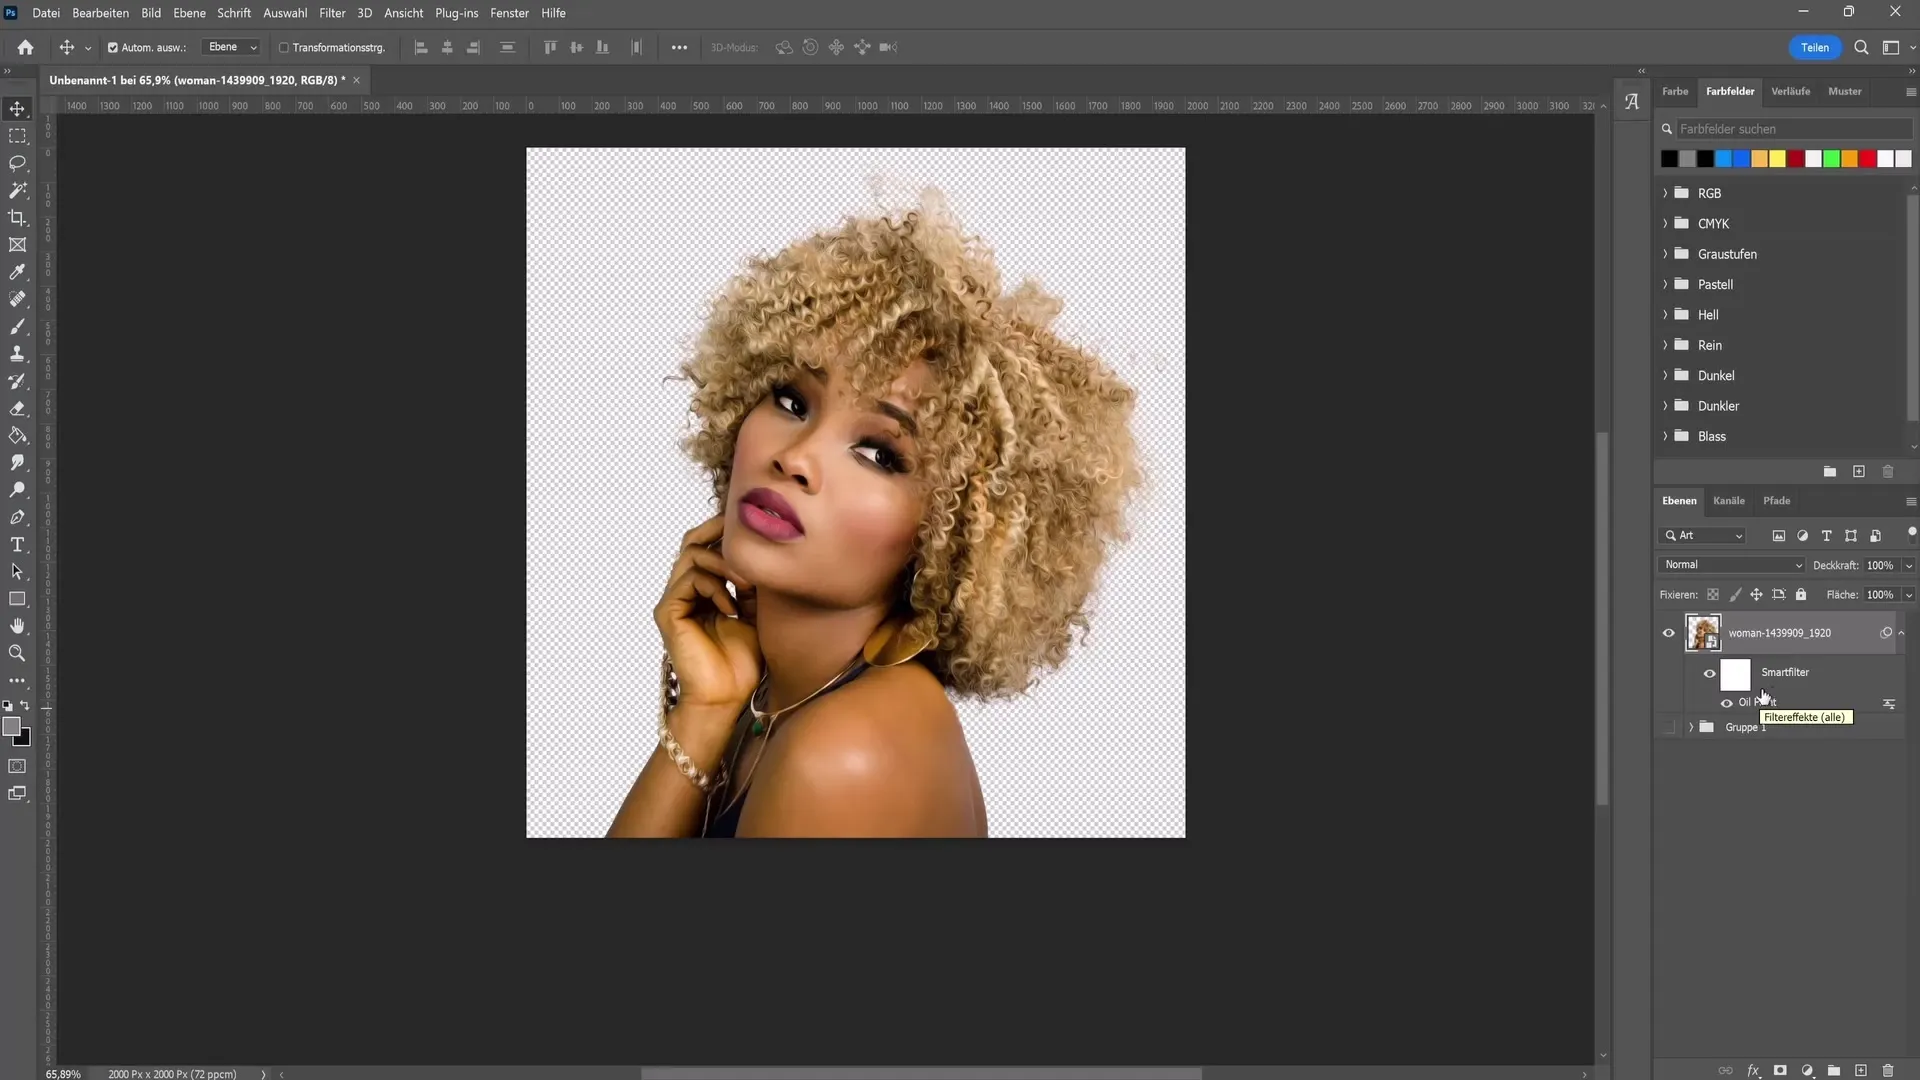Viewport: 1920px width, 1080px height.
Task: Expand the RGB color swatch folder
Action: point(1665,193)
